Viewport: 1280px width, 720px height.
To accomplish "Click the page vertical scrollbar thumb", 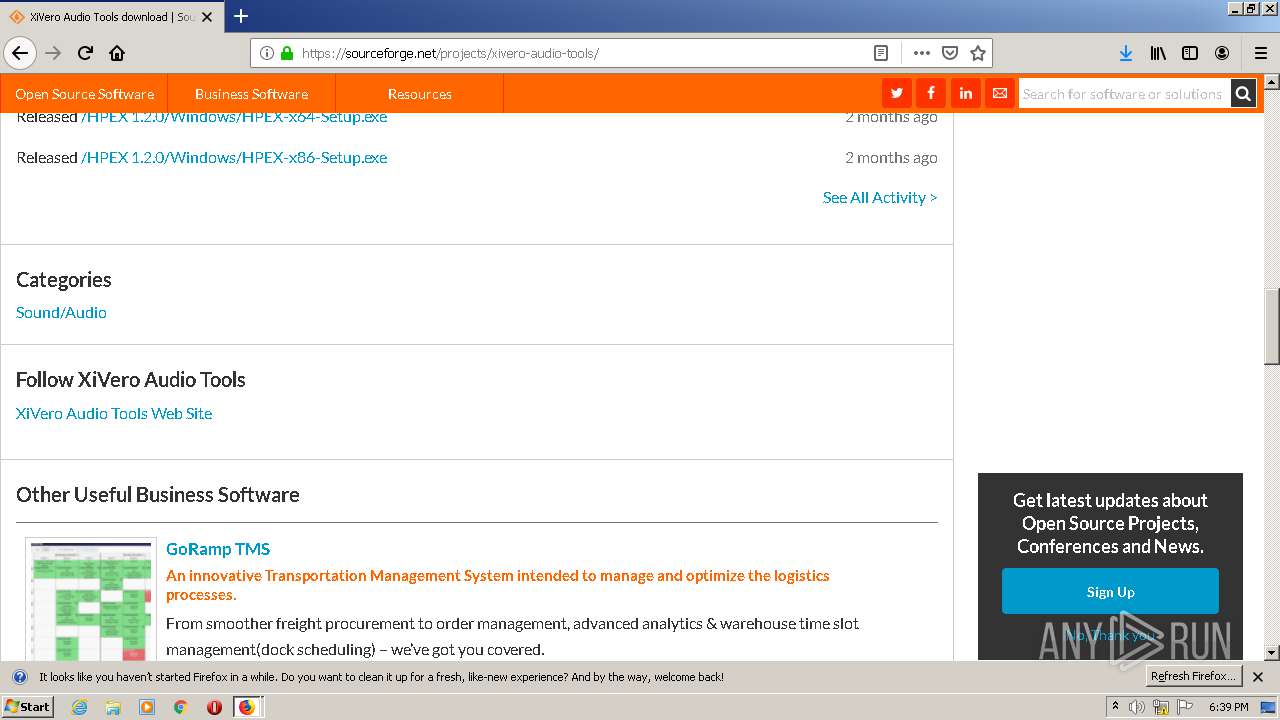I will 1271,326.
